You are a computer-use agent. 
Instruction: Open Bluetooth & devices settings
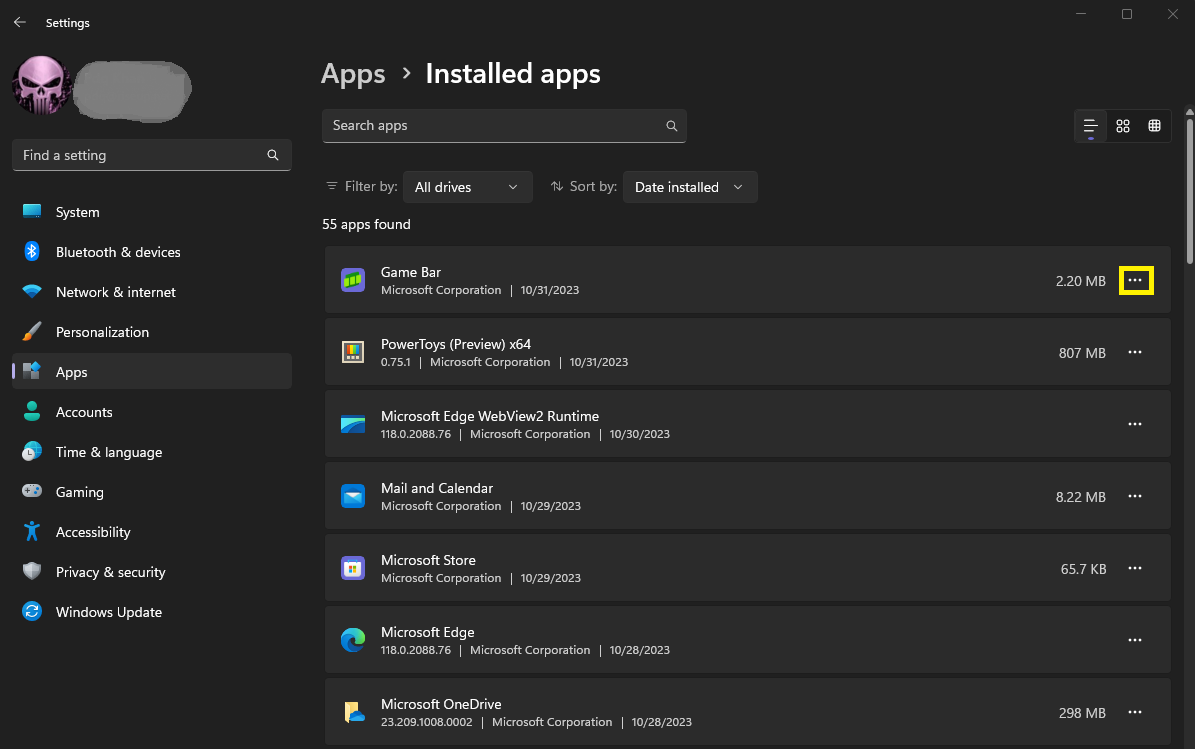point(118,252)
